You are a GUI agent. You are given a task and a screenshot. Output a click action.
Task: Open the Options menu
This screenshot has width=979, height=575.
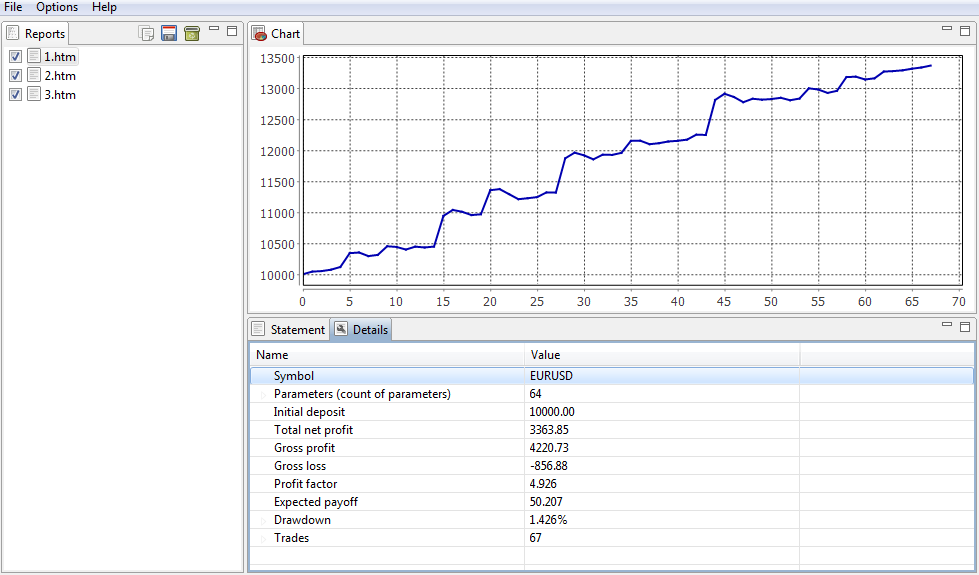click(57, 7)
